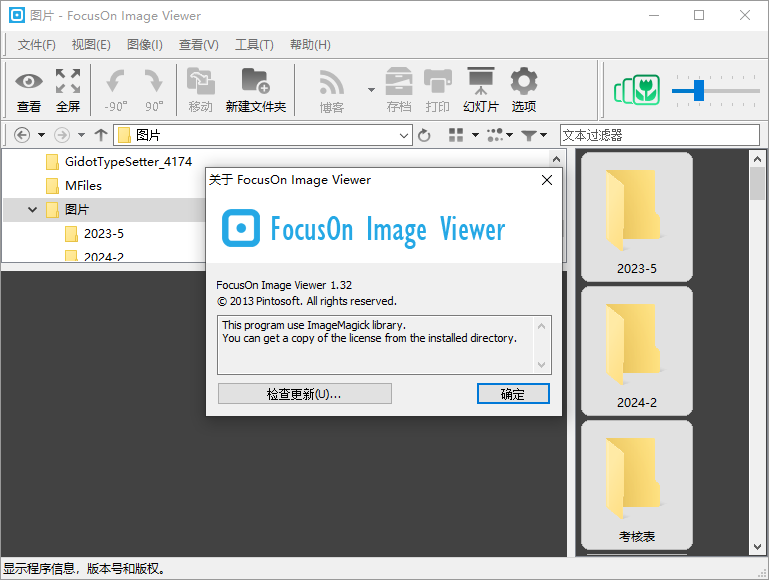Open the 视图(E) menu
Screen dimensions: 769x580
[x=91, y=45]
